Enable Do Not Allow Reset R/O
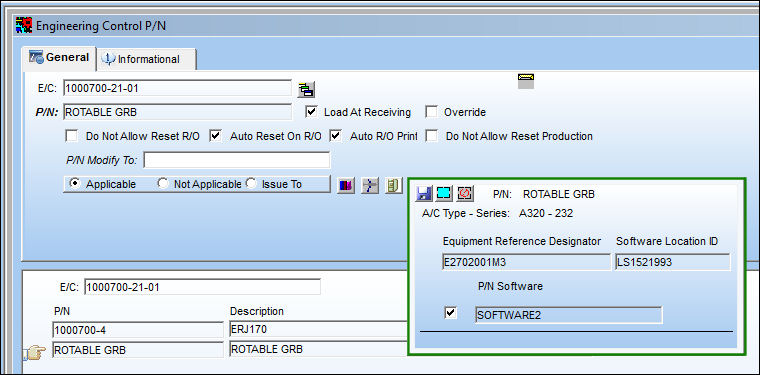Screen dimensions: 760x375 (72, 136)
